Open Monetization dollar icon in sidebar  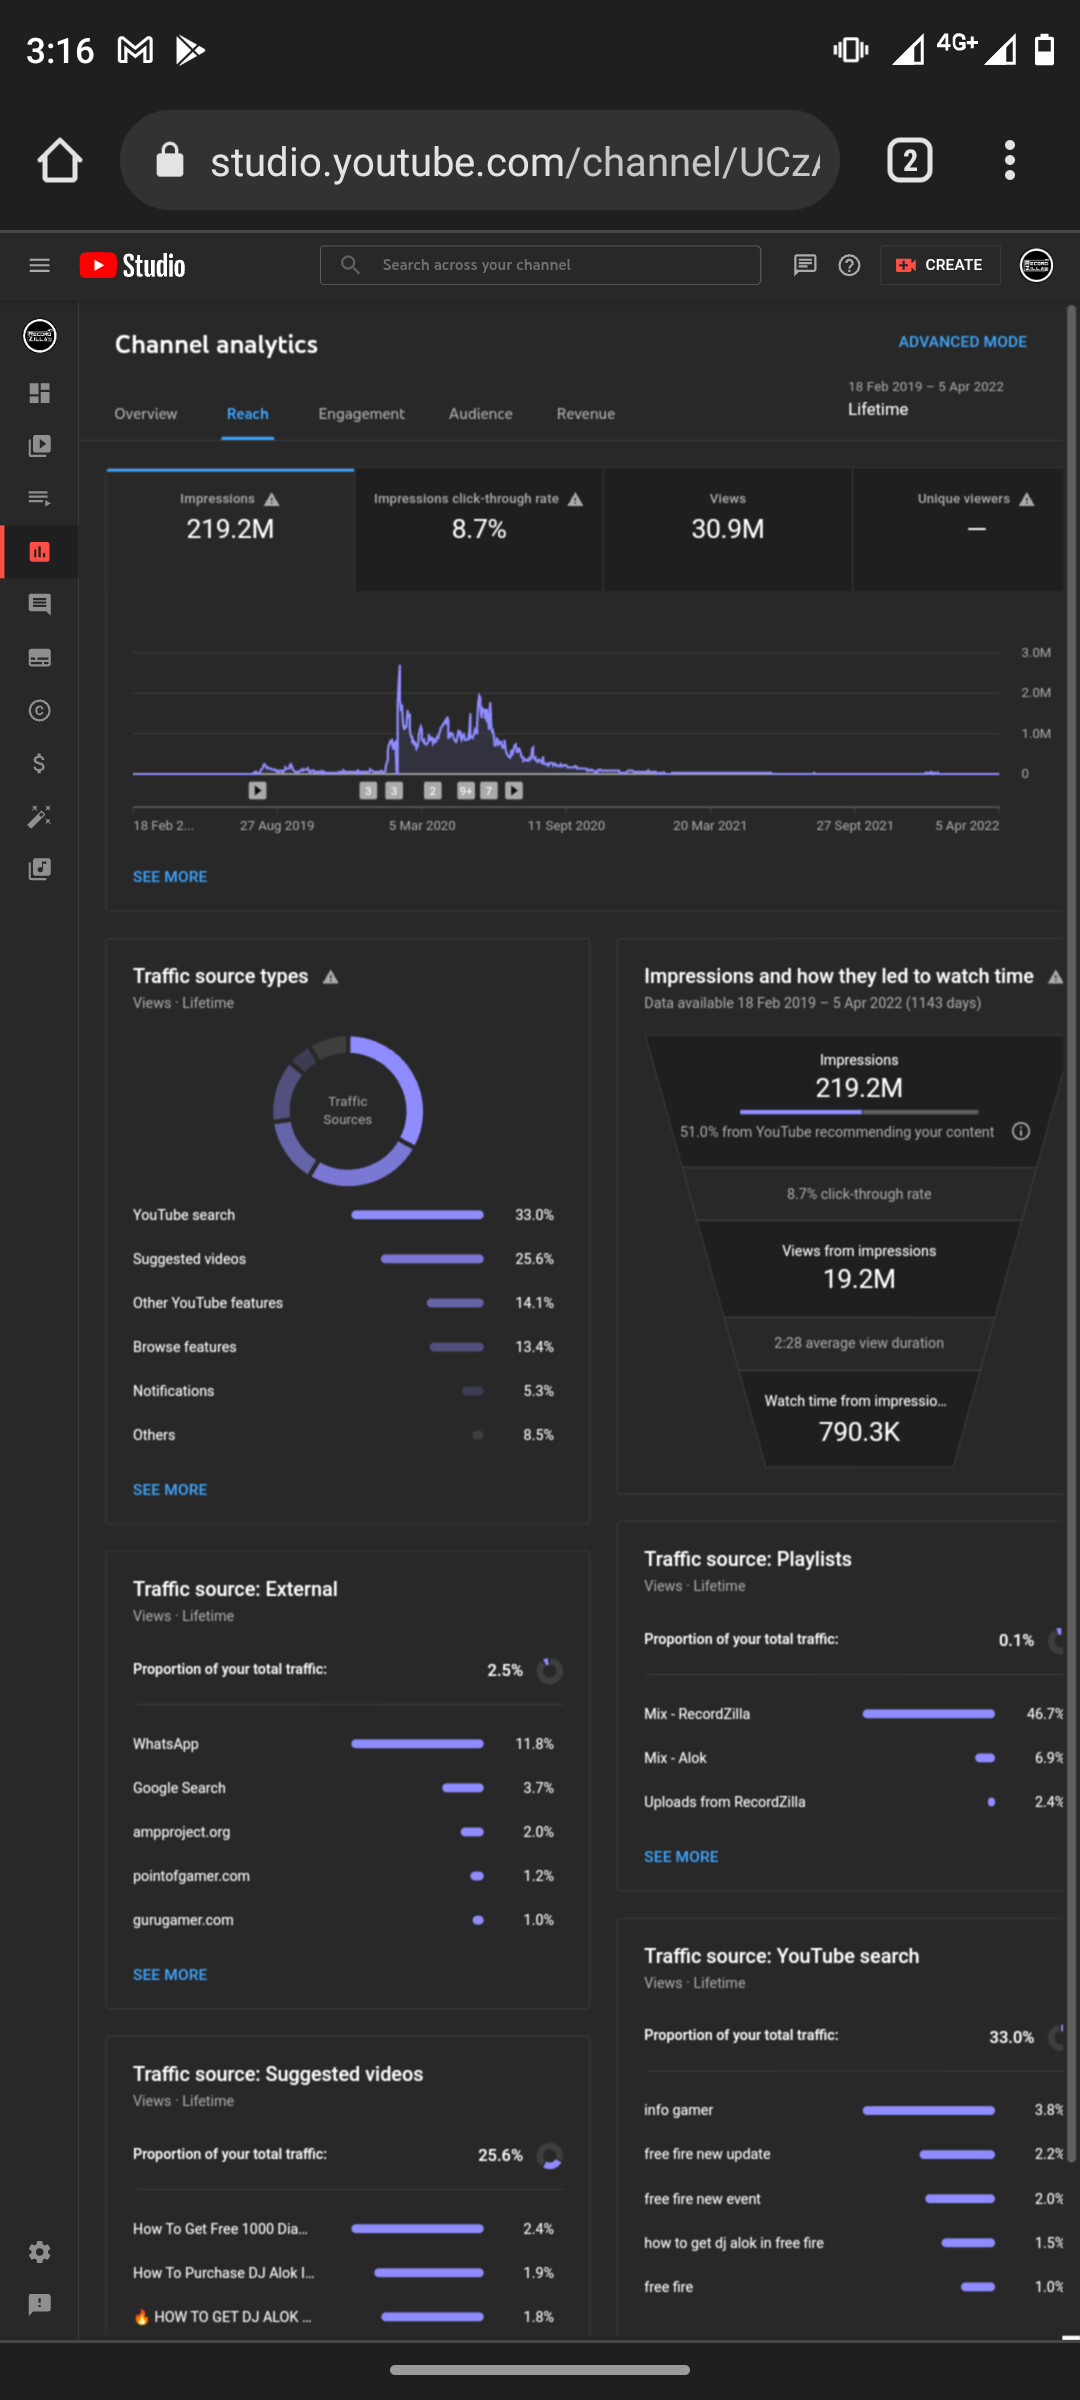(40, 764)
